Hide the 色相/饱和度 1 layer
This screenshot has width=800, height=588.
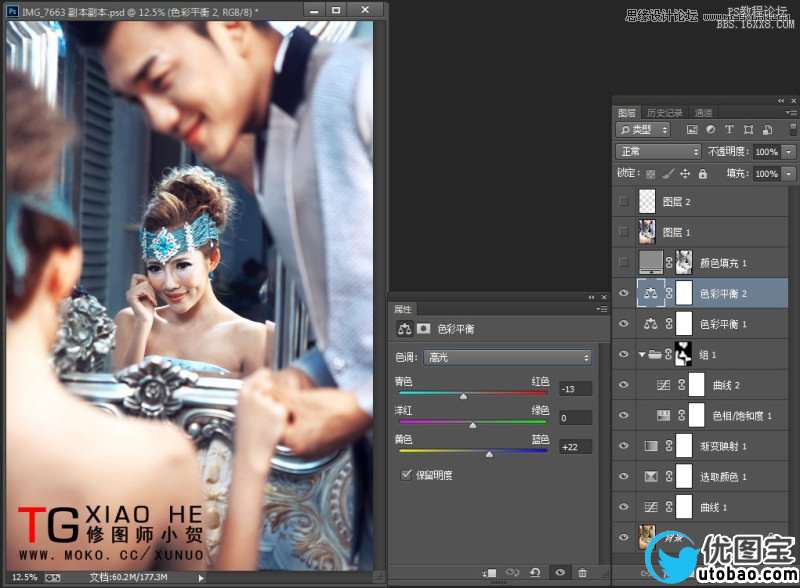pos(623,415)
